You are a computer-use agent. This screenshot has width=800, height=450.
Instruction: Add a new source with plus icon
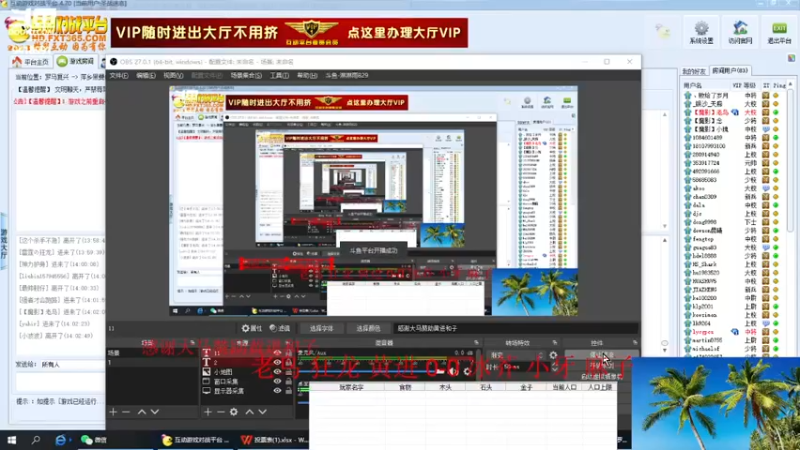pos(208,411)
